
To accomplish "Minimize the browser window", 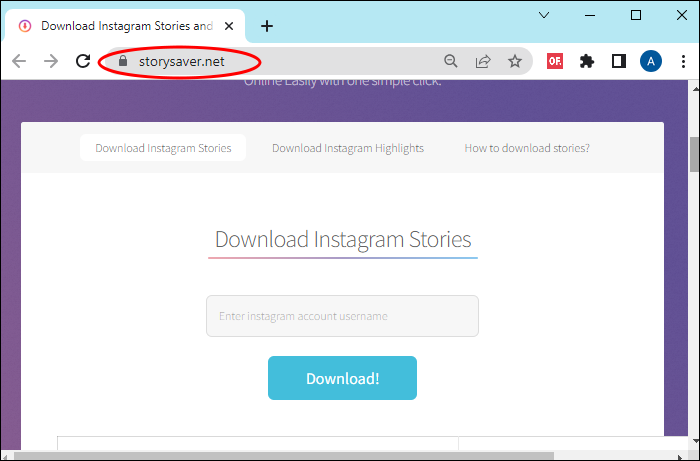I will 590,15.
